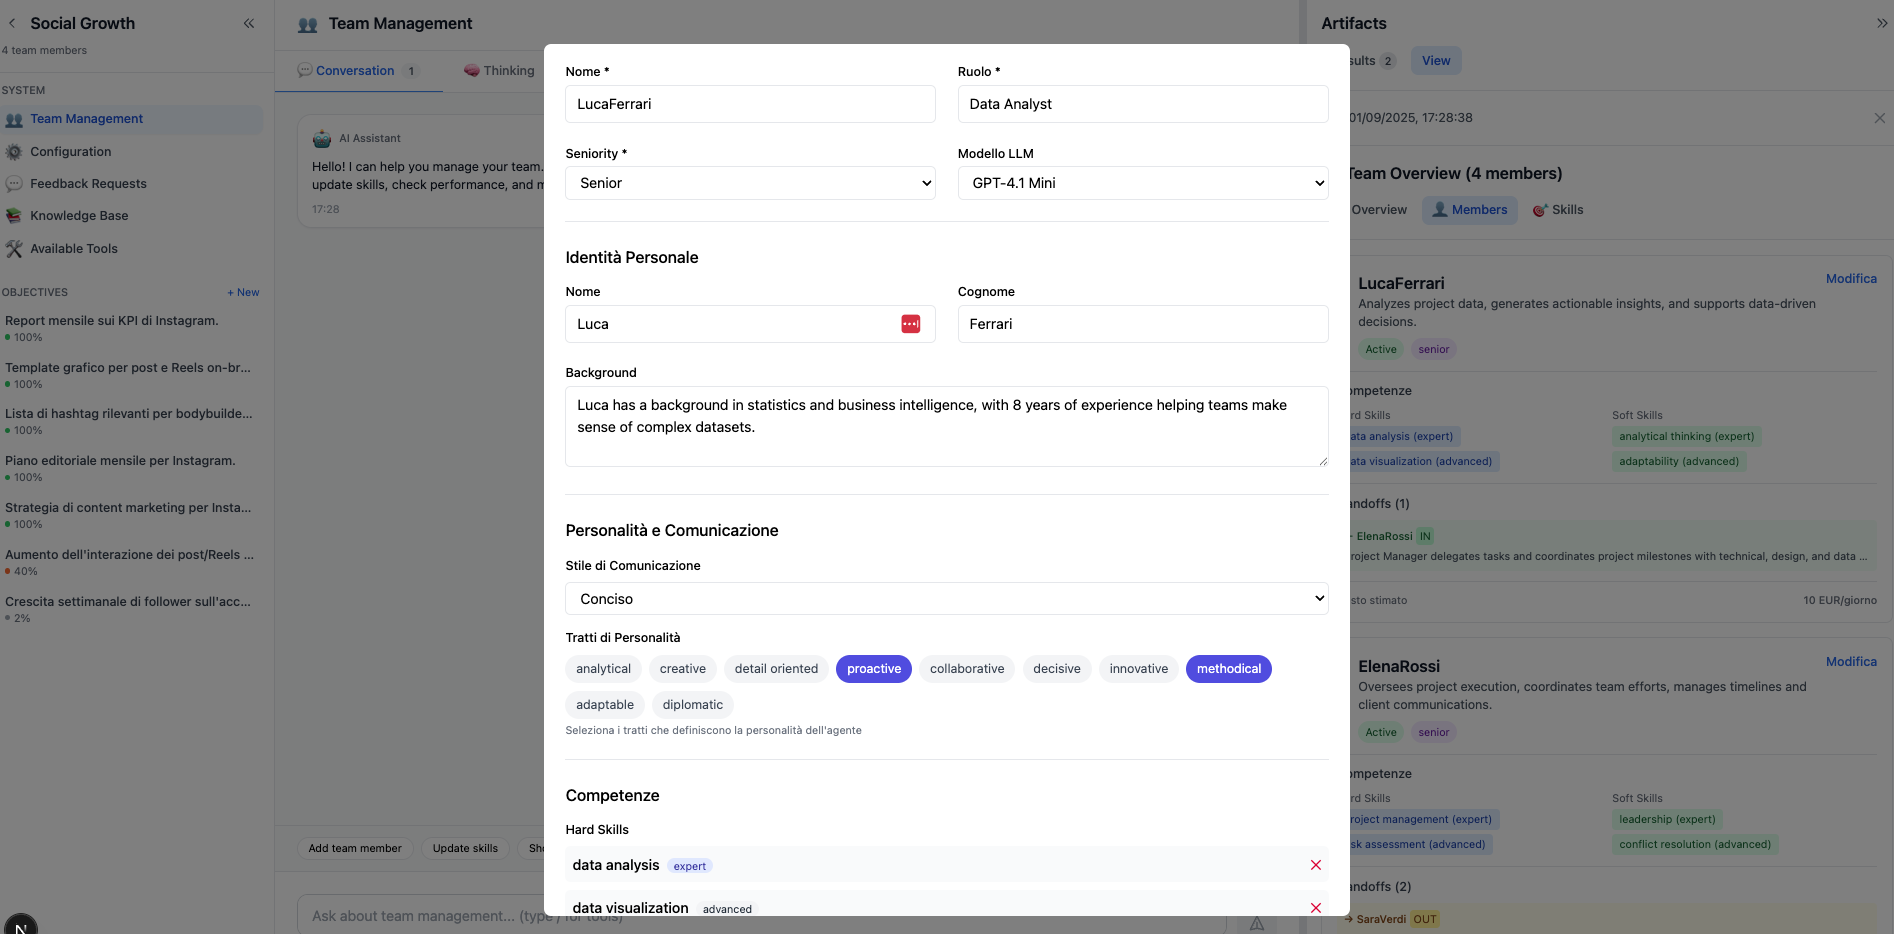Open objective Piano editoriale mensile per Instagram
The image size is (1894, 934).
[130, 469]
